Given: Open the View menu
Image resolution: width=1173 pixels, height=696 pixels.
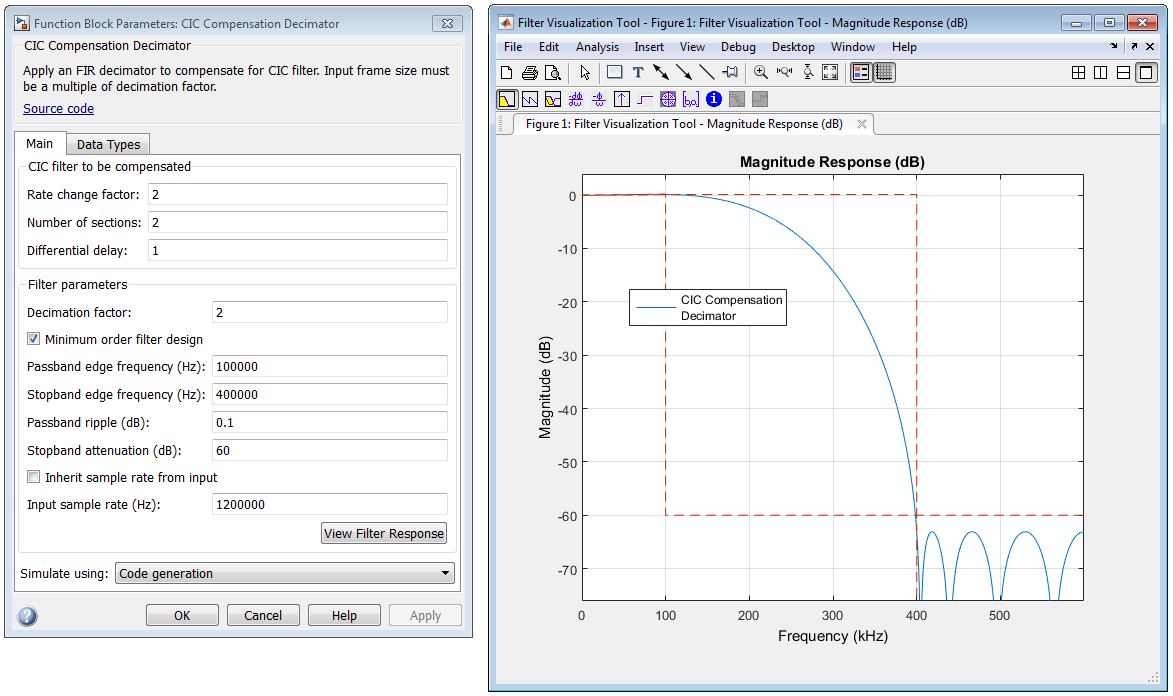Looking at the screenshot, I should [692, 46].
